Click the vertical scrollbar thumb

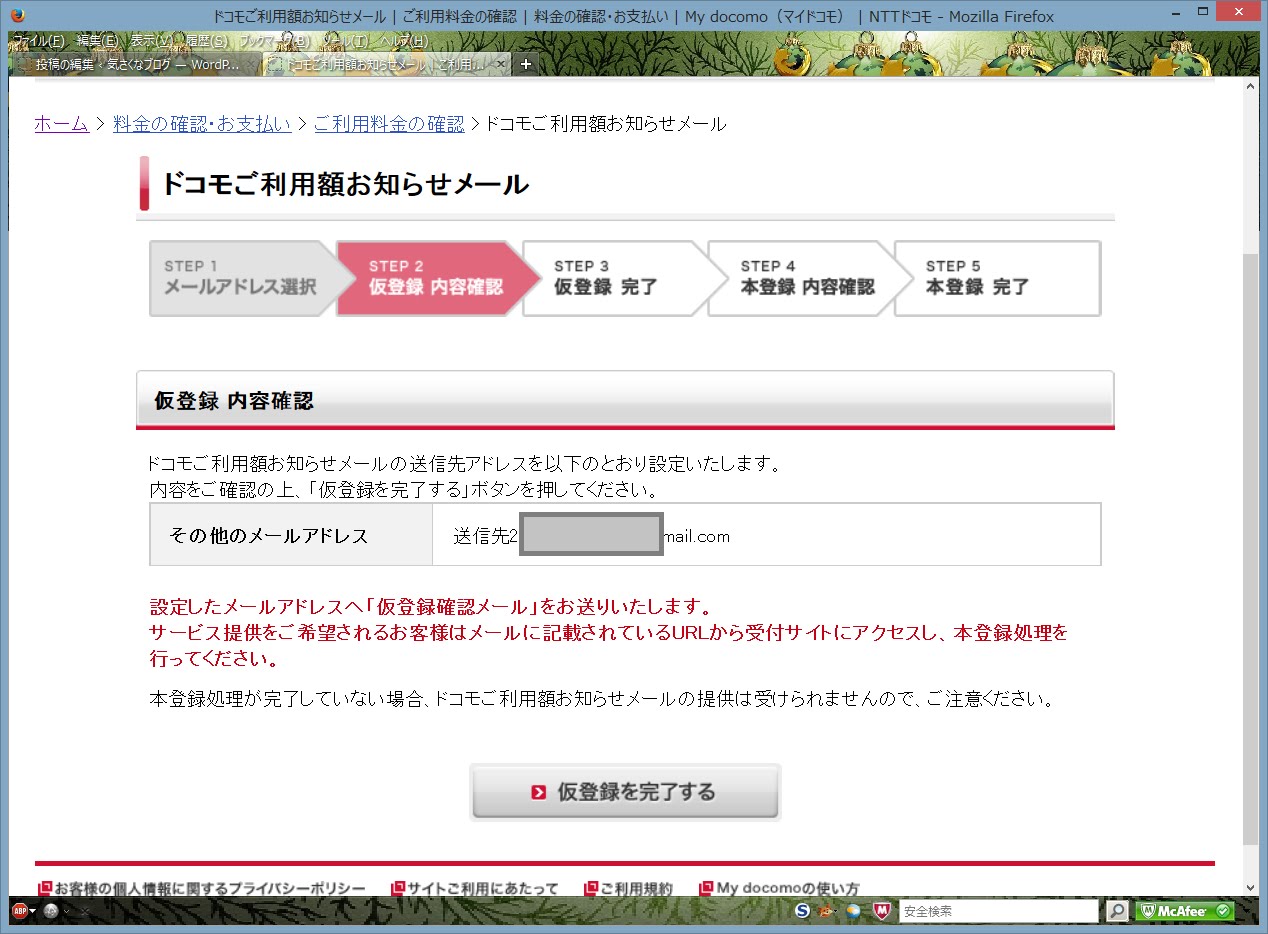(x=1250, y=548)
